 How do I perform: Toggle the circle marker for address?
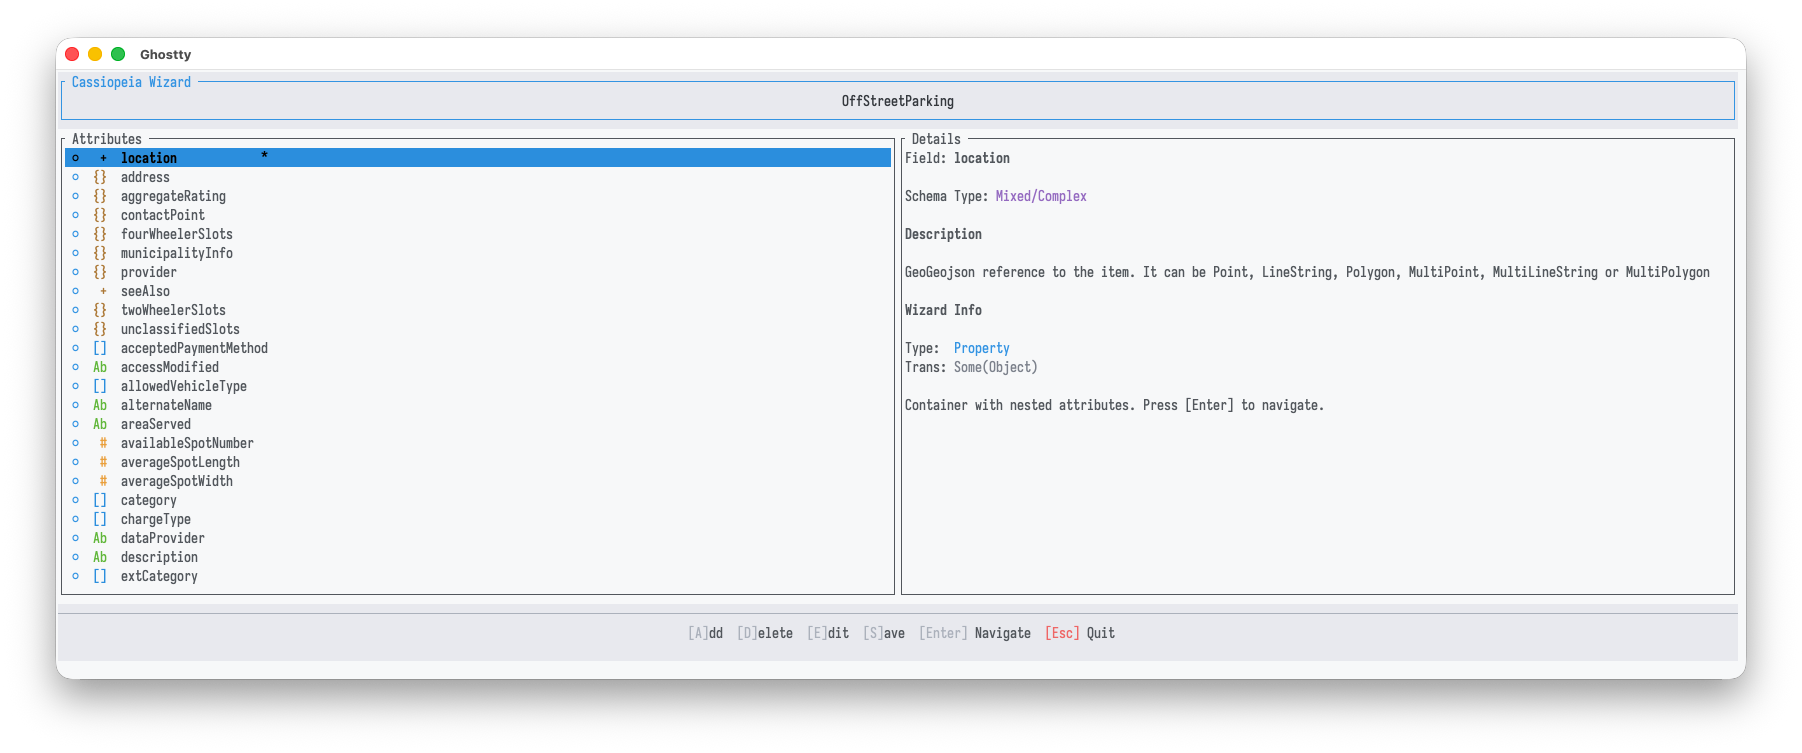point(75,177)
